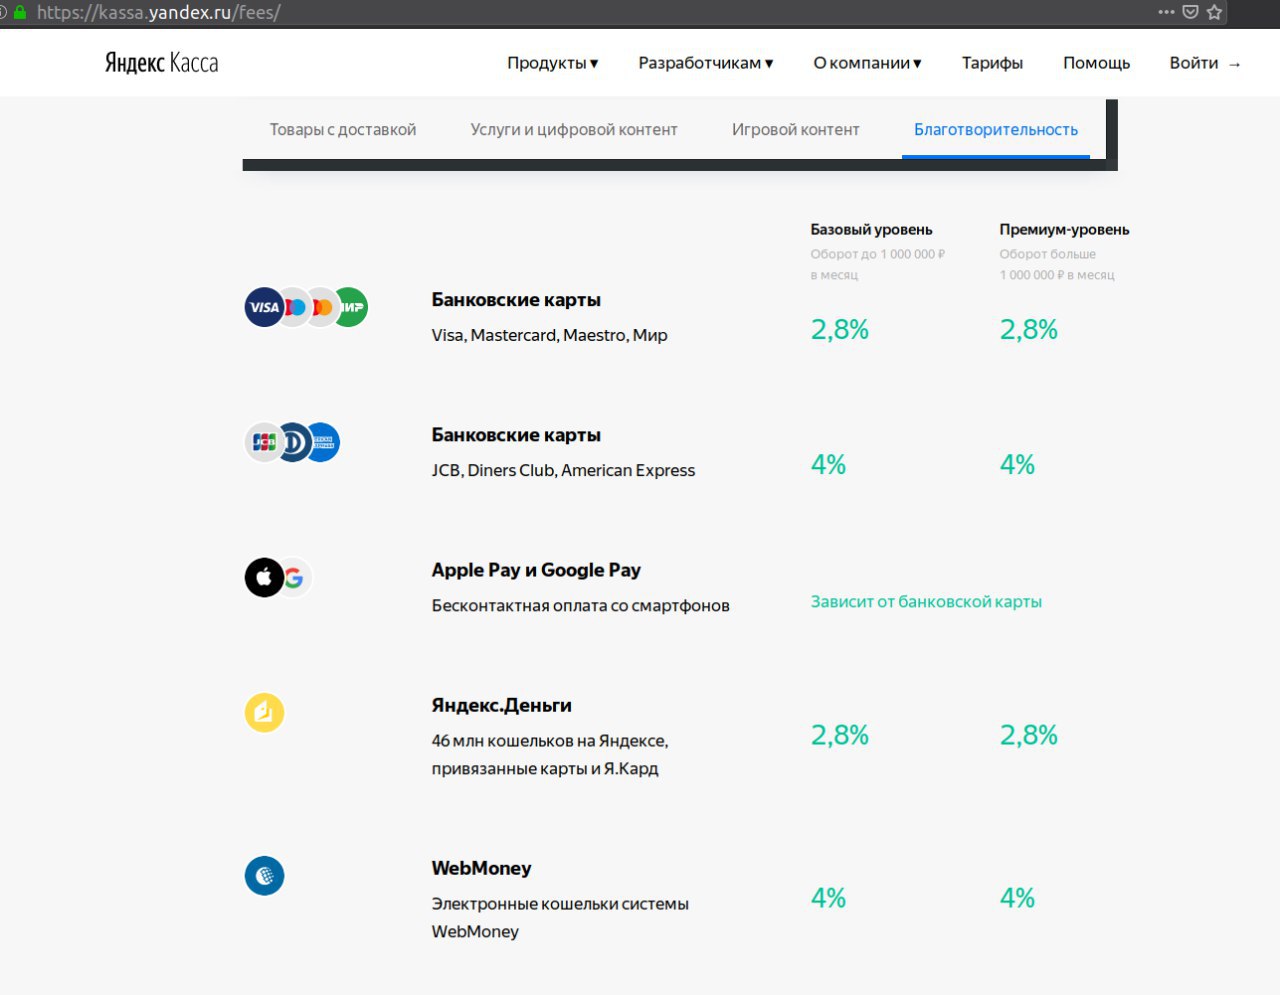Save the page to Pocket with the shield icon
Viewport: 1280px width, 995px height.
tap(1190, 12)
